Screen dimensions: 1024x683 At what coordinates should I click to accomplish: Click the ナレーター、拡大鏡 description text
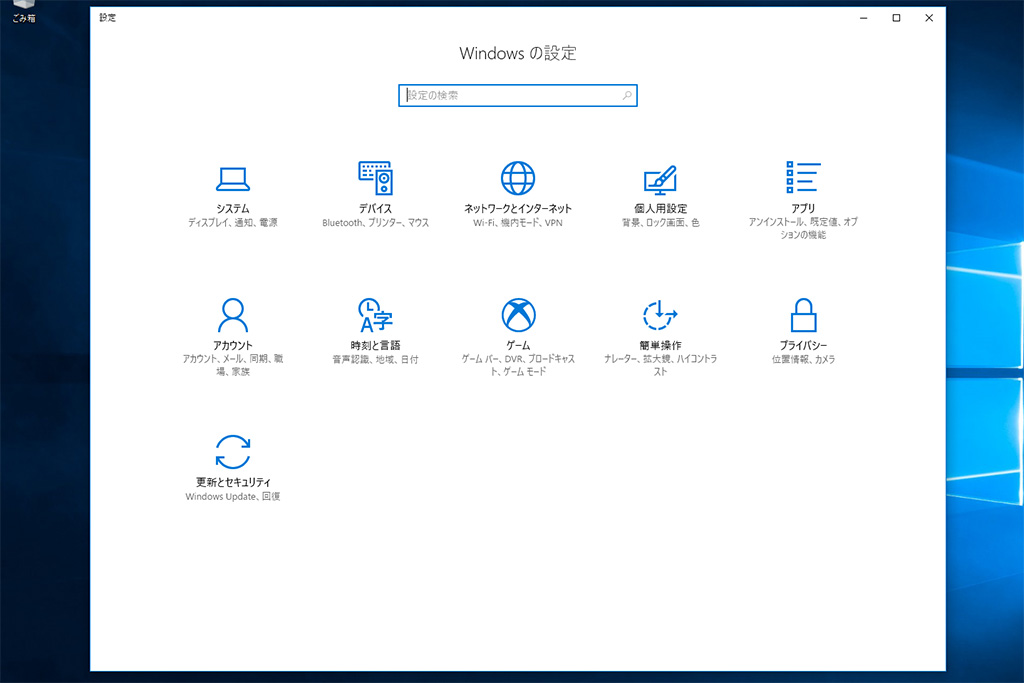tap(660, 365)
